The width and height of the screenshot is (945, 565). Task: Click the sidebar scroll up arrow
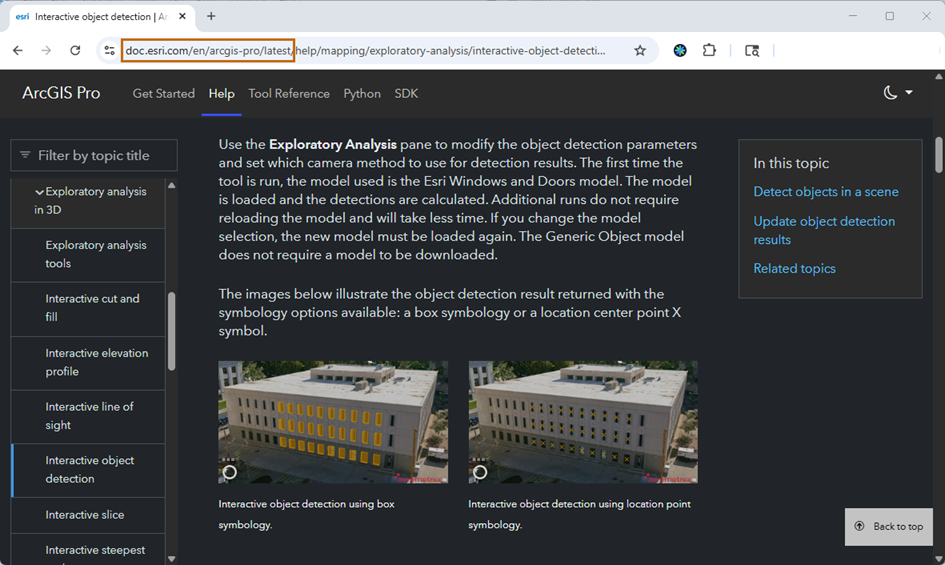[x=172, y=186]
